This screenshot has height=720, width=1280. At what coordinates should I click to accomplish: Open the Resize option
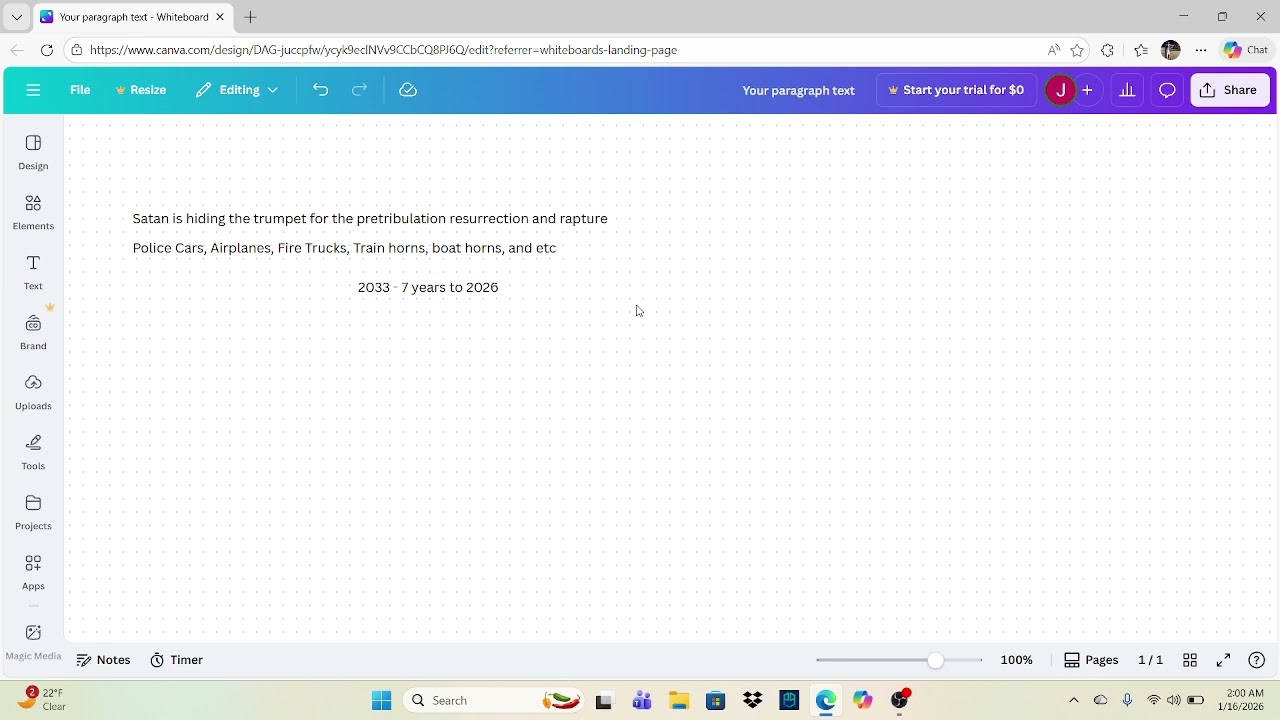click(x=141, y=90)
